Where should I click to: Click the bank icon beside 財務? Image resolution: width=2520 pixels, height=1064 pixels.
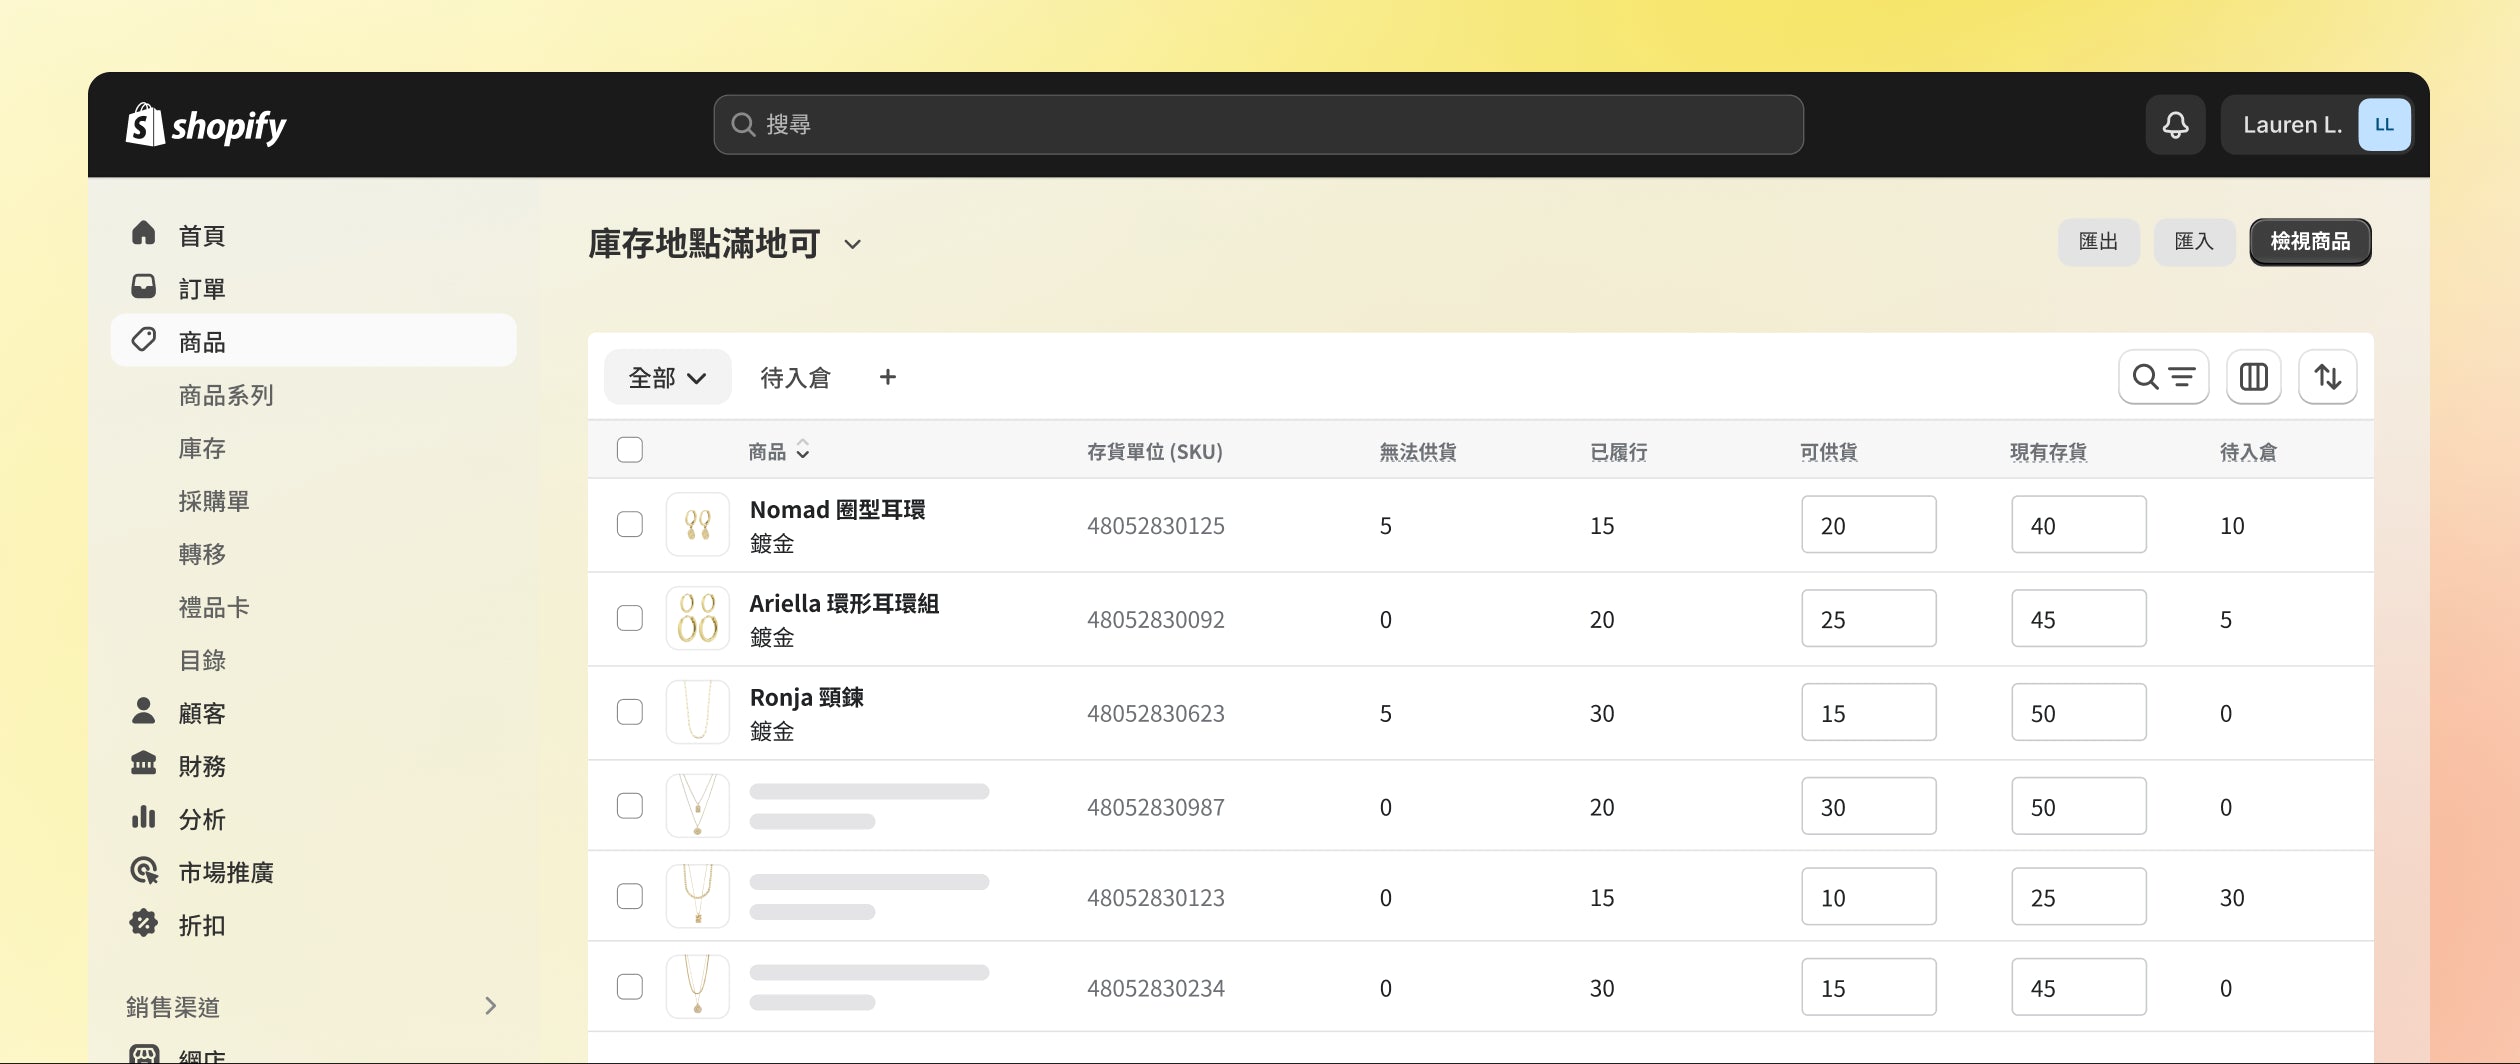tap(144, 764)
